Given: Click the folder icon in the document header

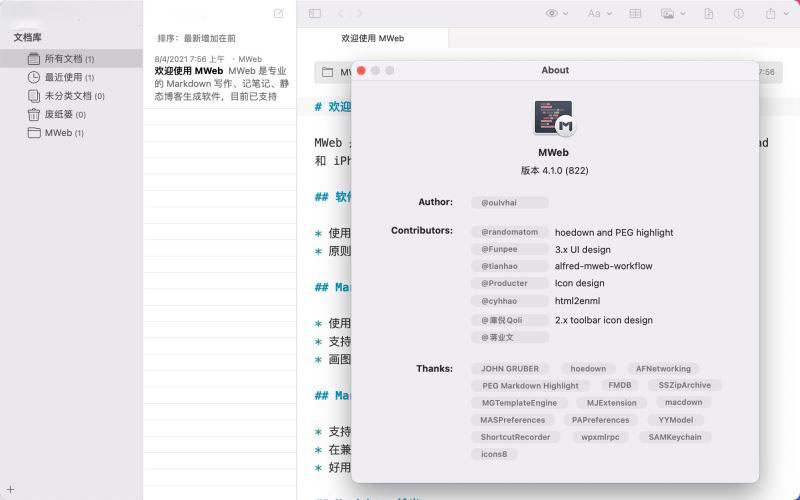Looking at the screenshot, I should [327, 72].
